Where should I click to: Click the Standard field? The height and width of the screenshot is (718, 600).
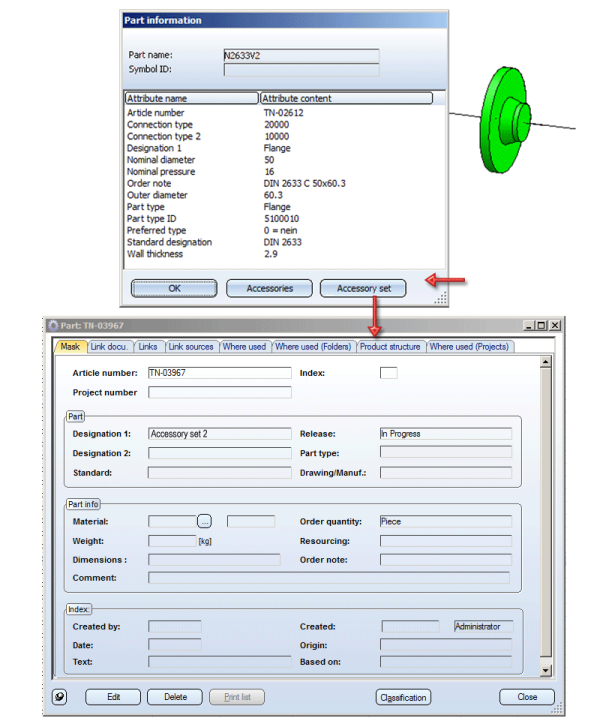(219, 473)
